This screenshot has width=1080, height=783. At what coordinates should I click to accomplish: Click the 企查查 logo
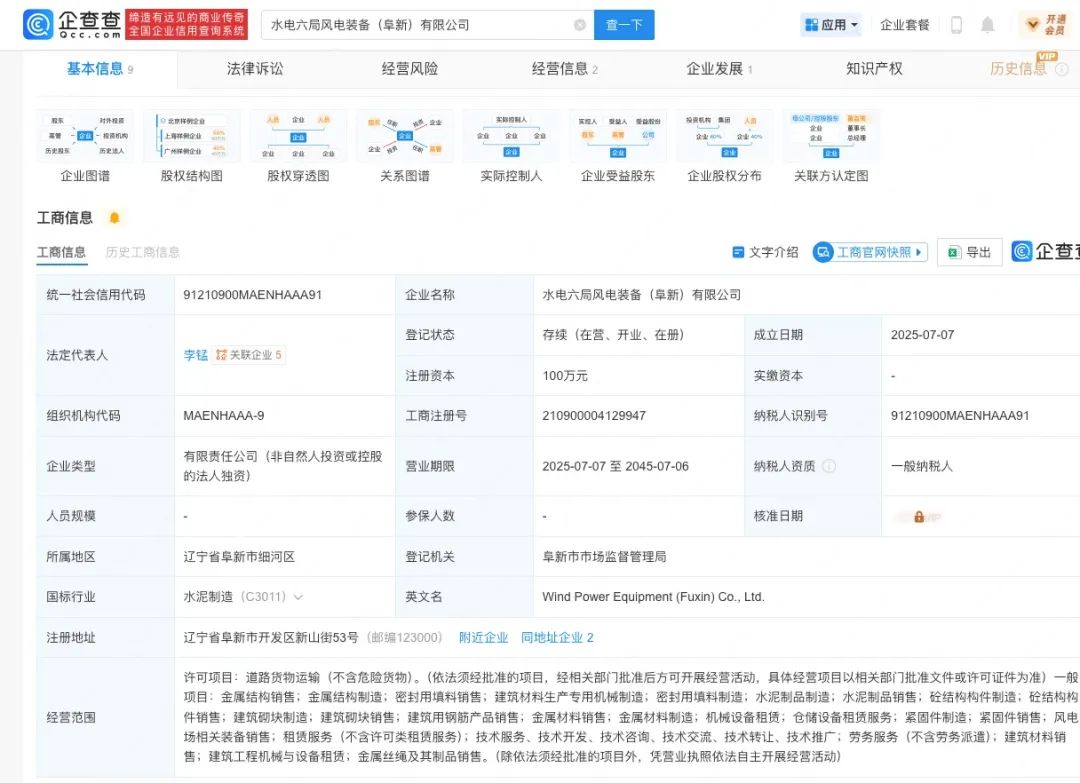point(62,24)
